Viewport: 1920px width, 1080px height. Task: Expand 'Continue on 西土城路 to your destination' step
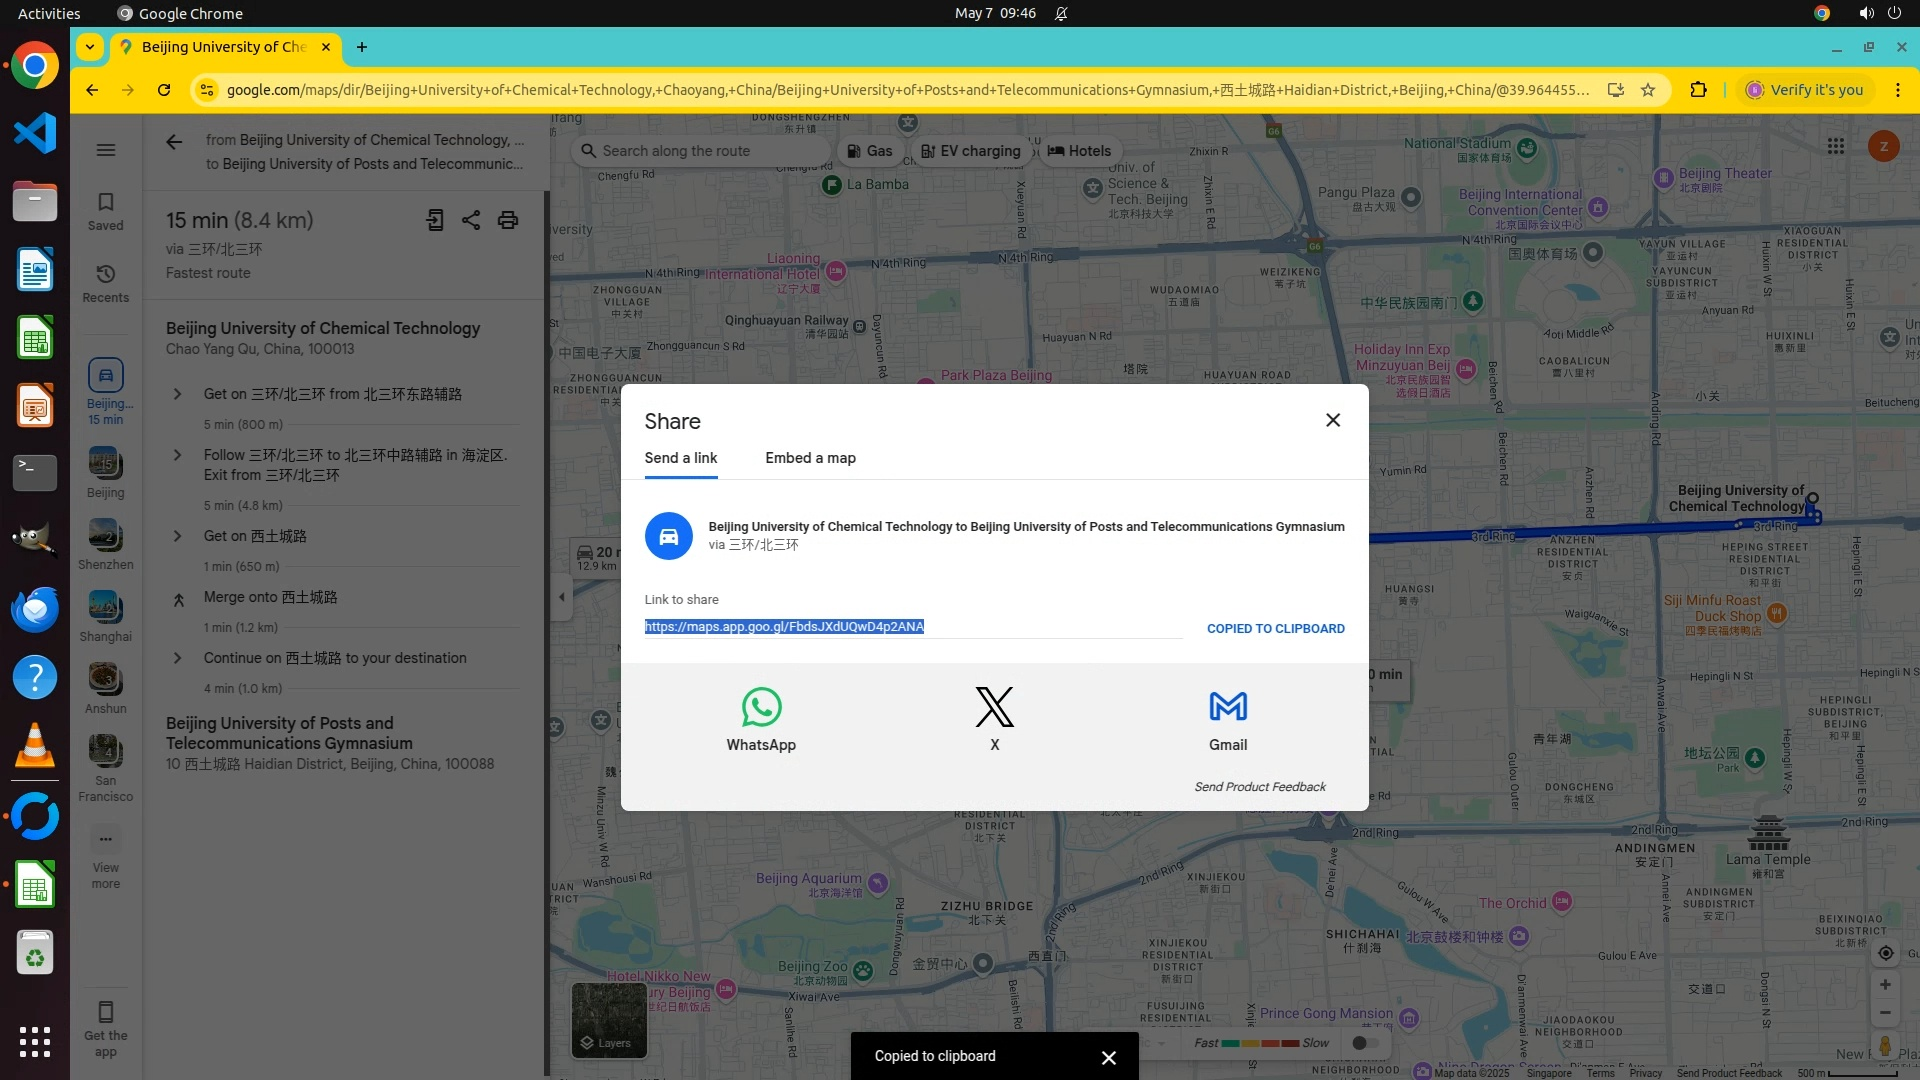[177, 659]
